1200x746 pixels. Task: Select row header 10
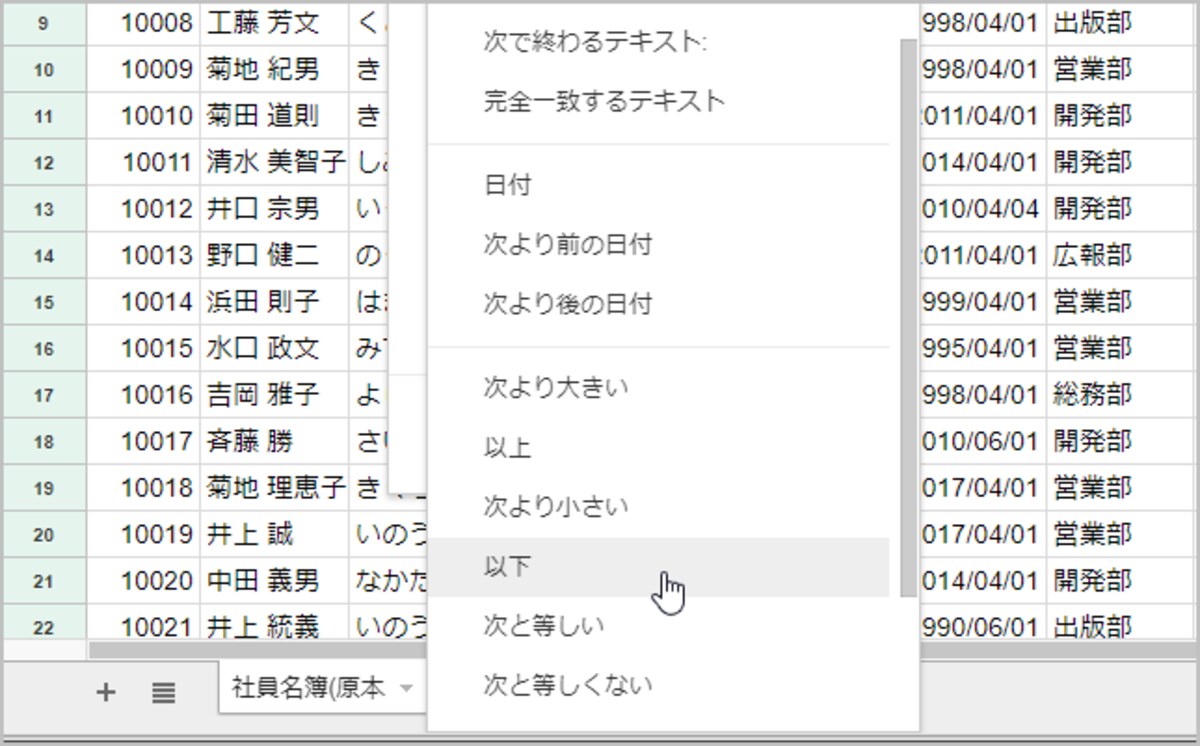(x=44, y=70)
